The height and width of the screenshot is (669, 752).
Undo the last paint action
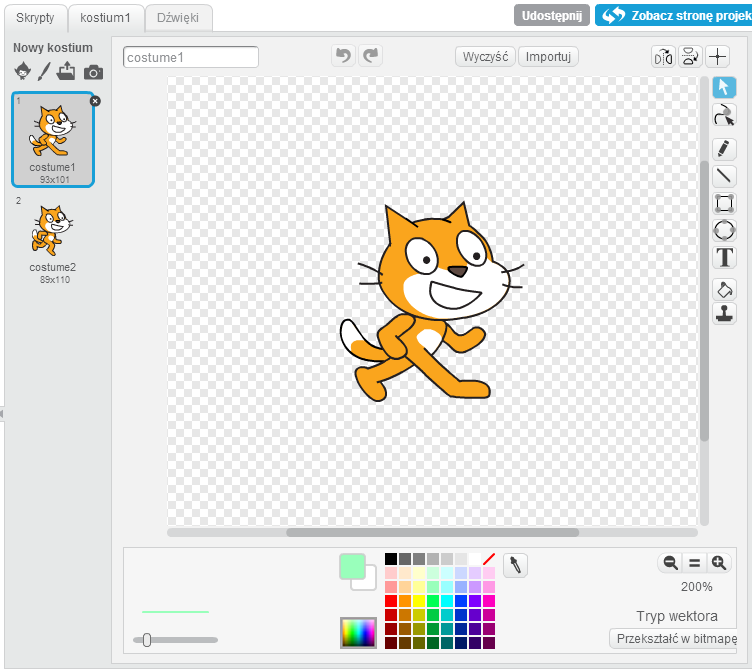343,56
